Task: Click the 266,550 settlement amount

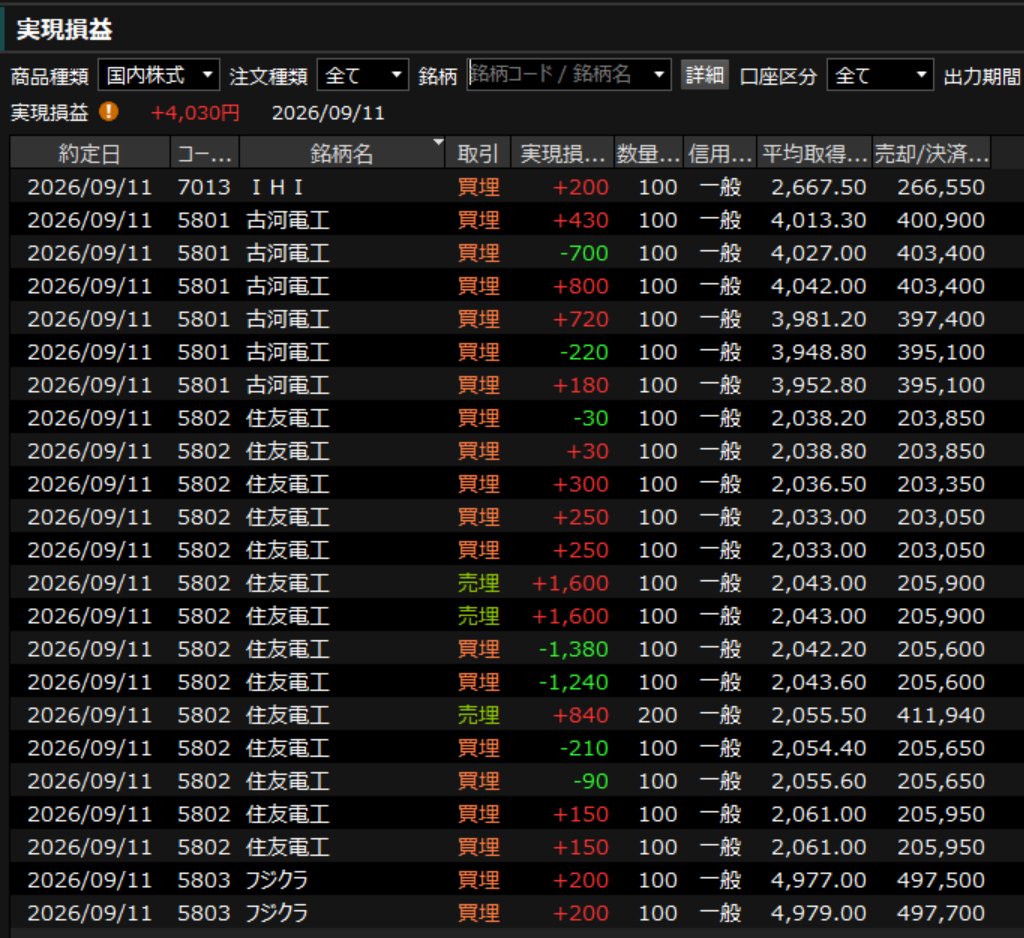Action: (940, 187)
